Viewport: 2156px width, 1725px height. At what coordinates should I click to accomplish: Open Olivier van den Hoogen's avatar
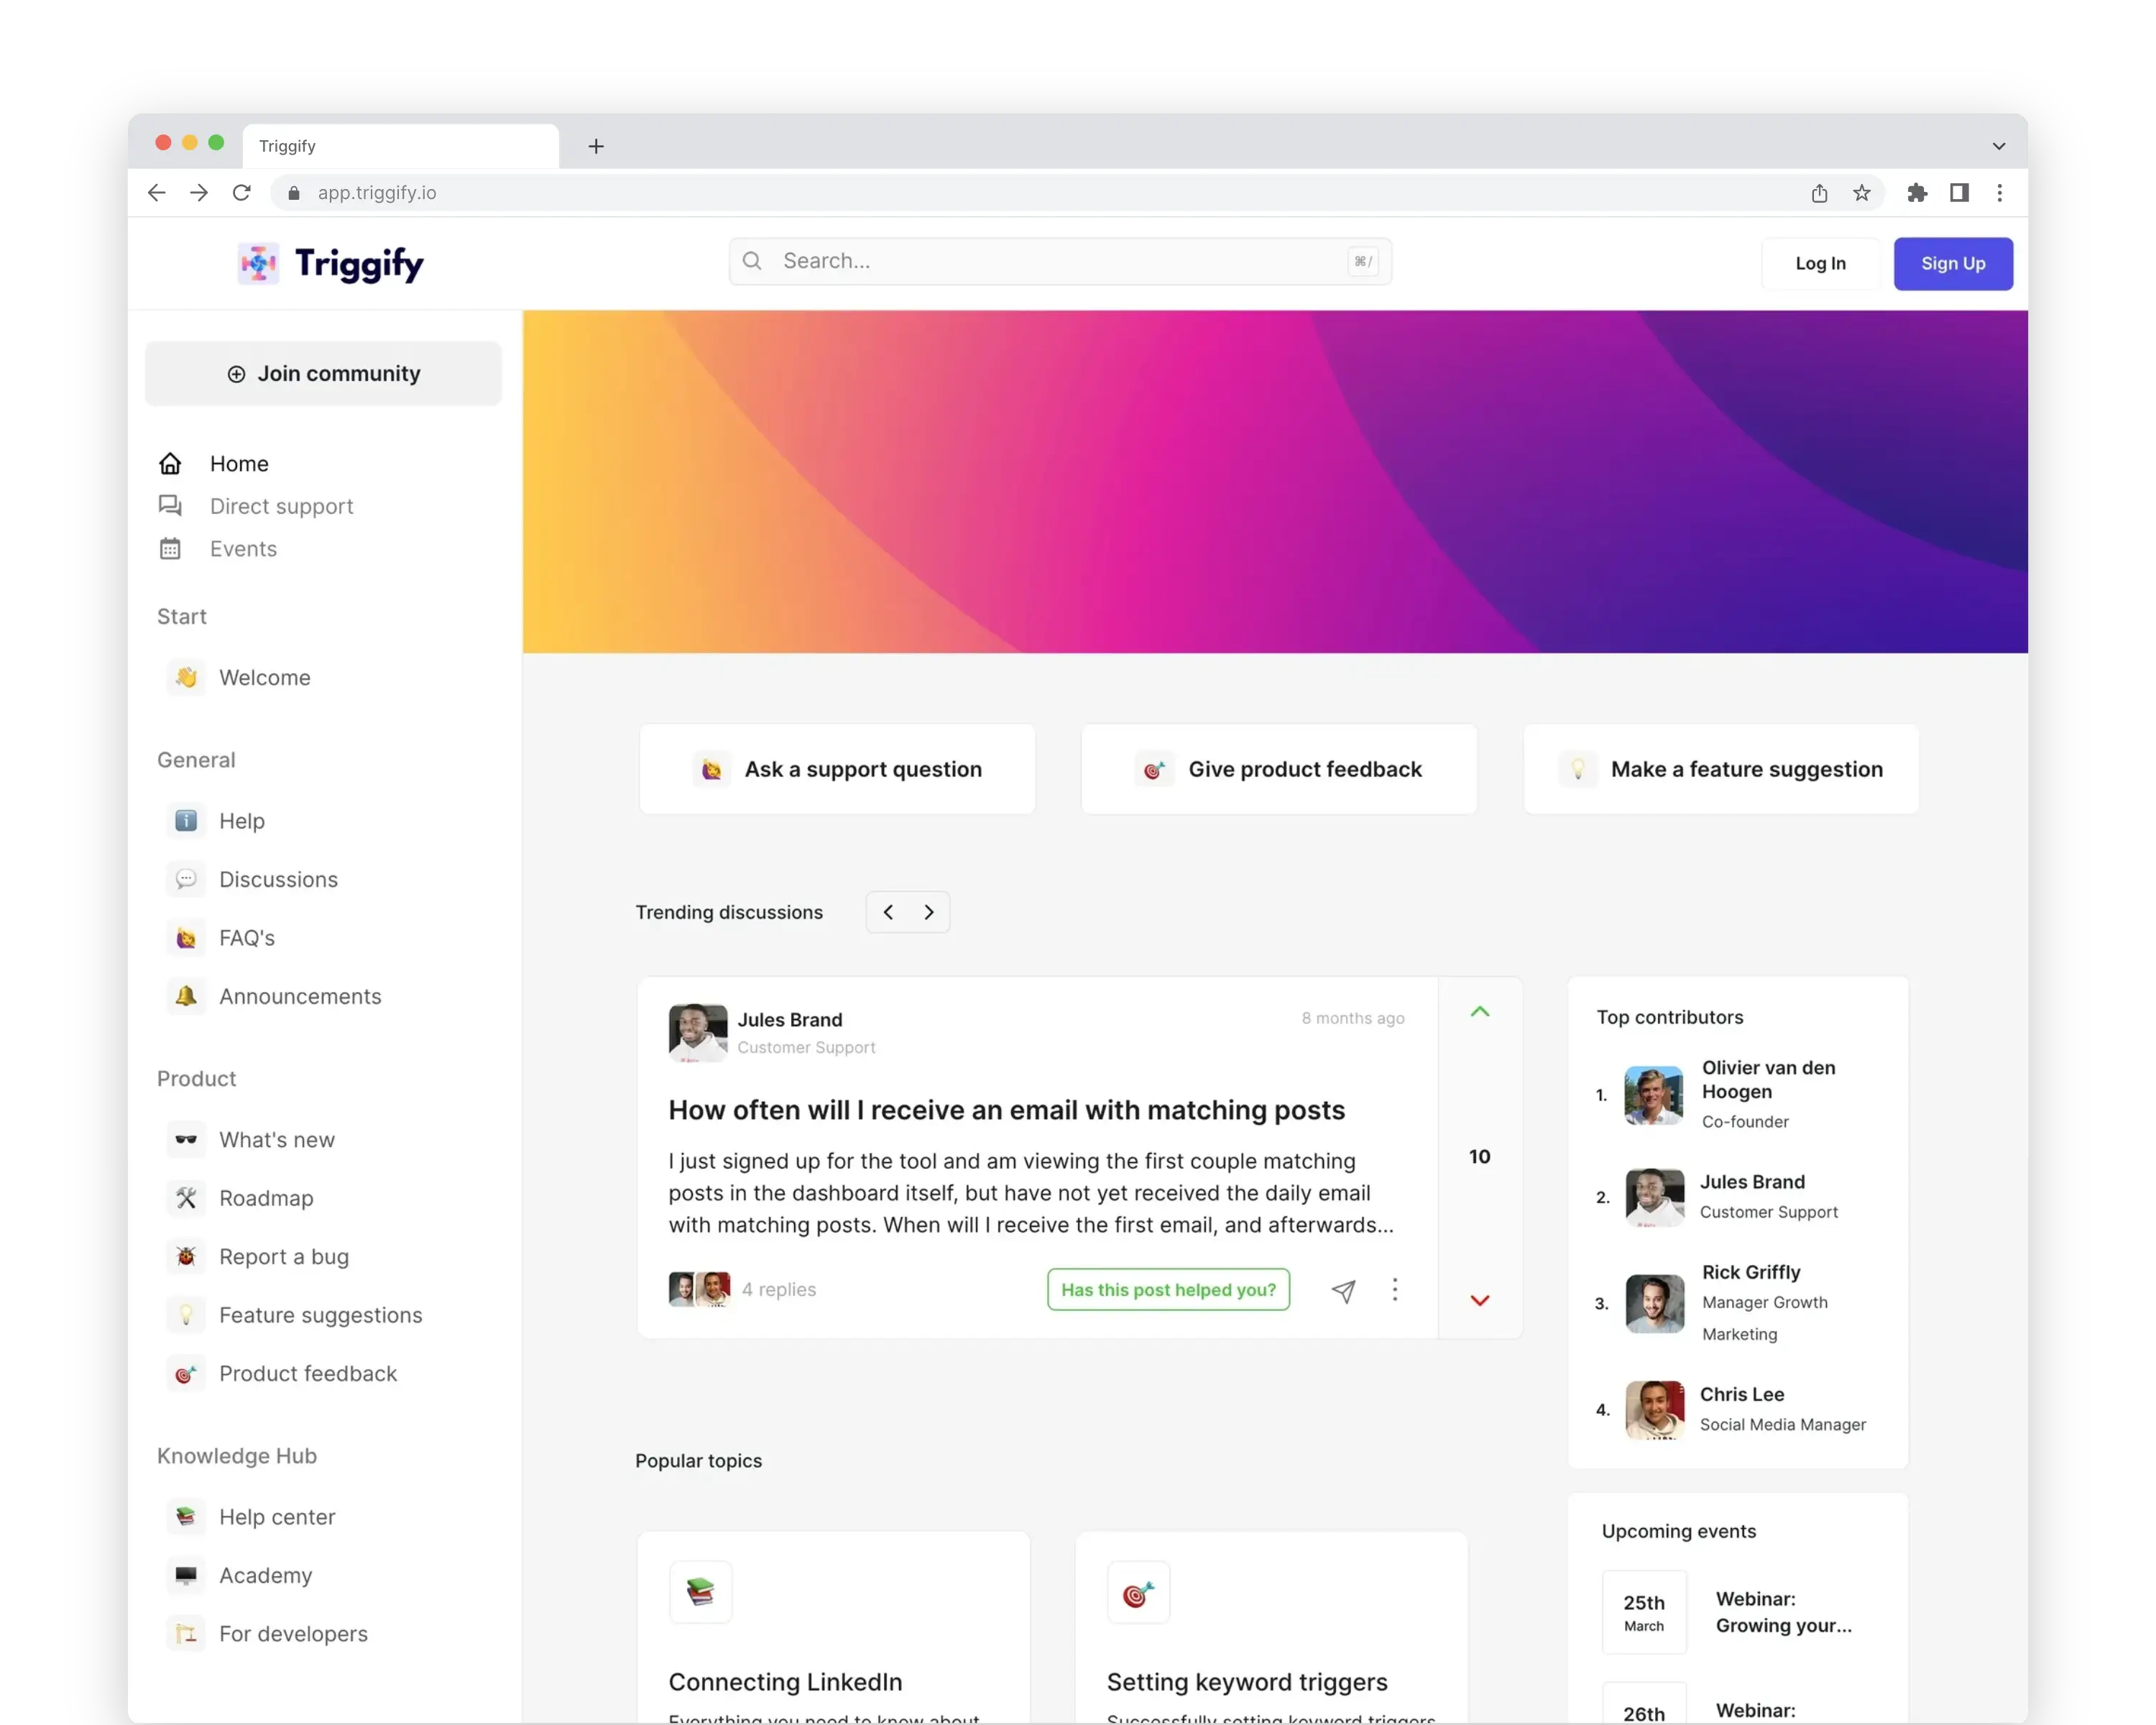tap(1653, 1095)
